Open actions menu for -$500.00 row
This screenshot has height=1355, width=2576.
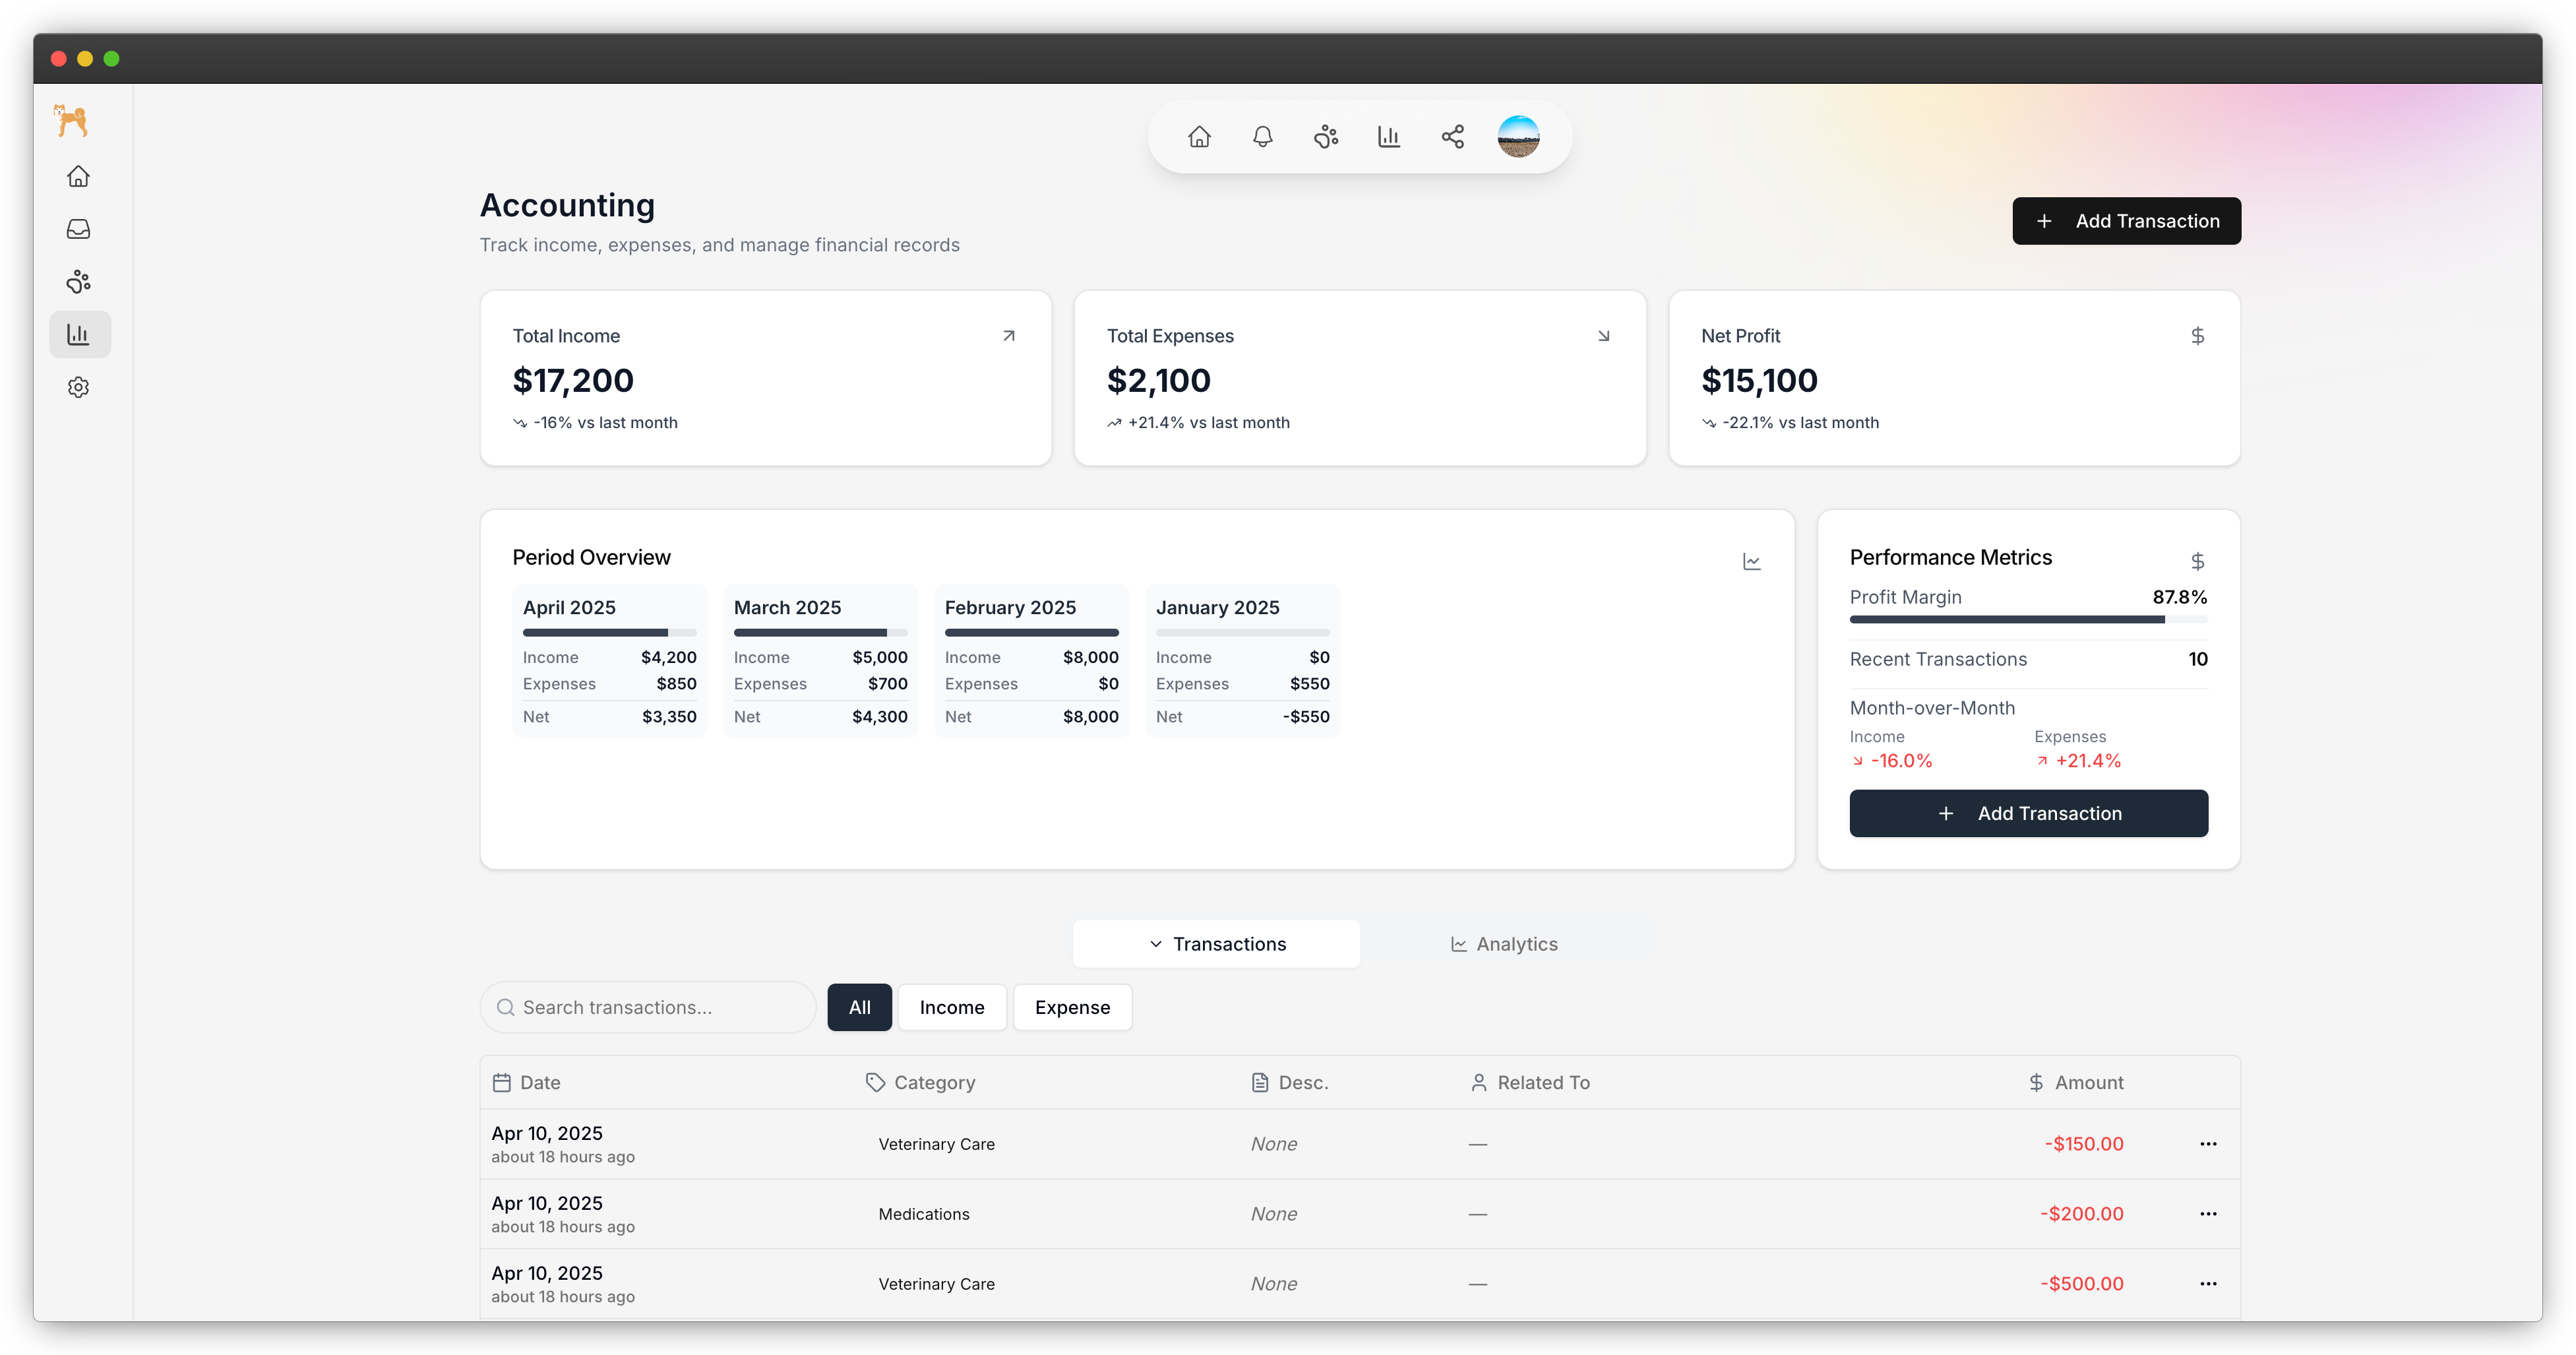2208,1284
